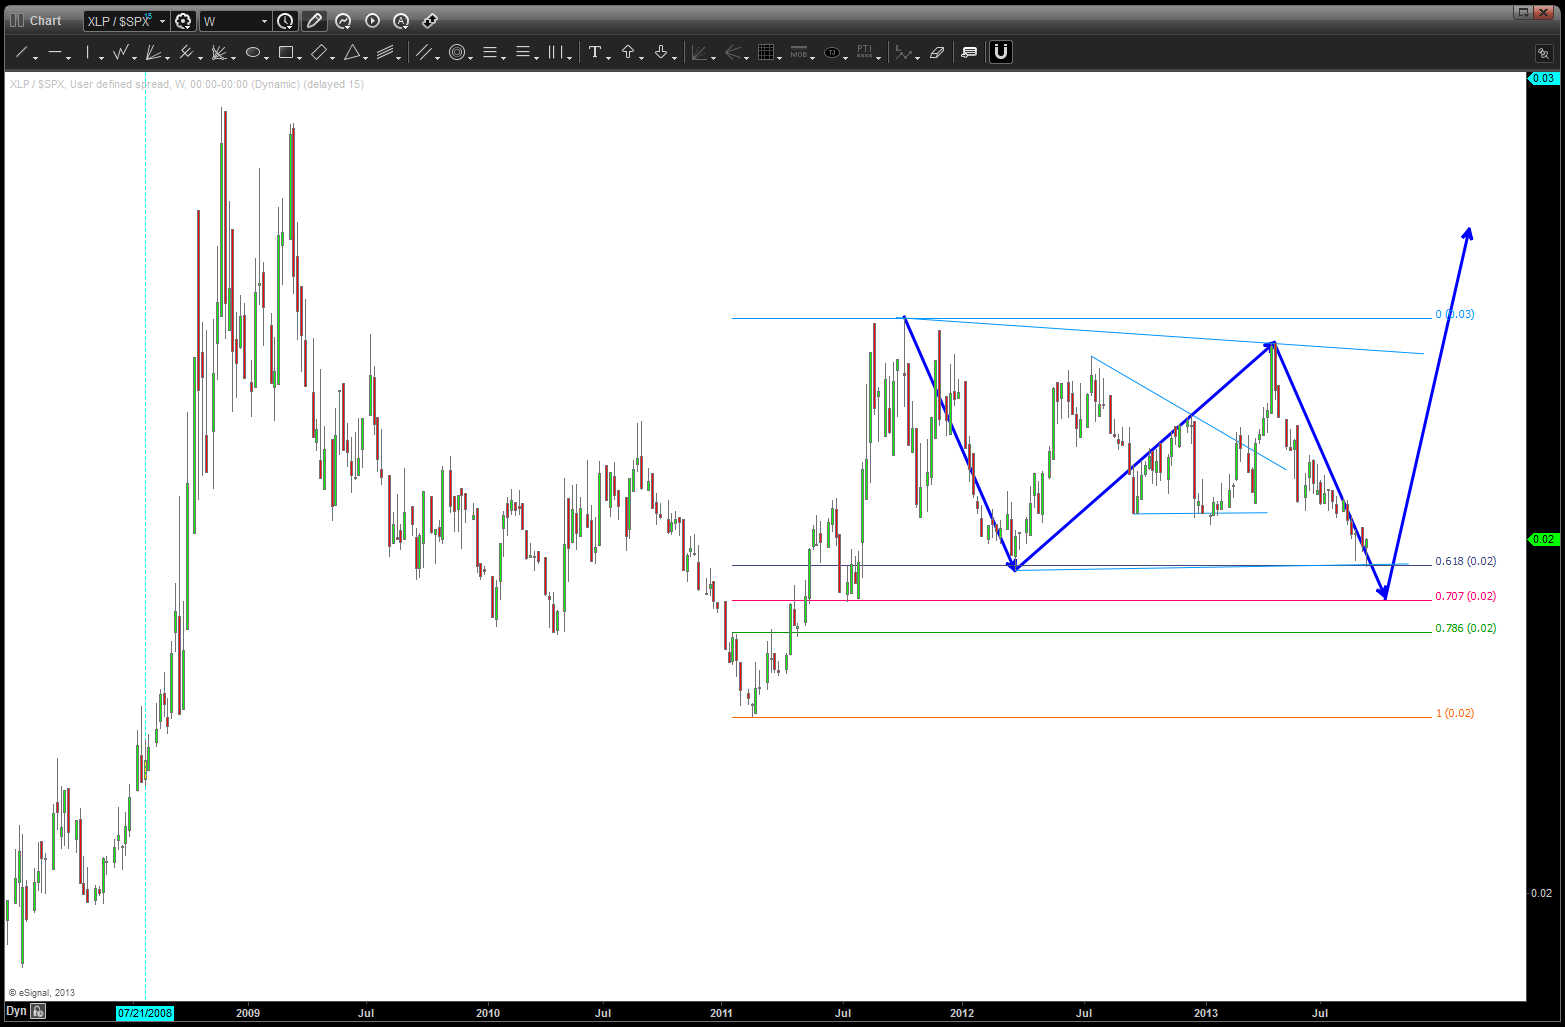
Task: Click the notes callout button
Action: pyautogui.click(x=968, y=52)
